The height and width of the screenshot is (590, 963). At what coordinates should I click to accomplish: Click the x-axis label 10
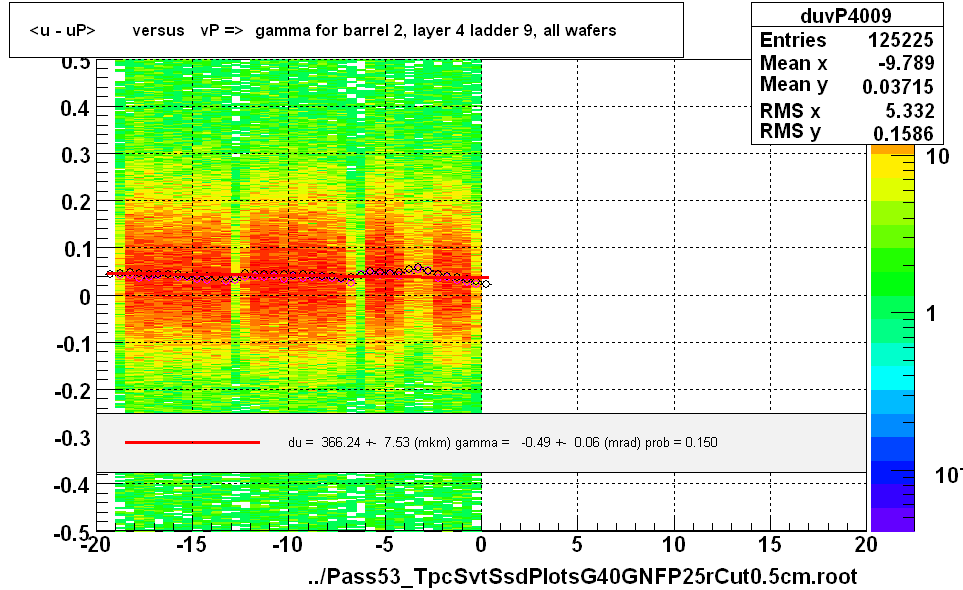[x=674, y=545]
